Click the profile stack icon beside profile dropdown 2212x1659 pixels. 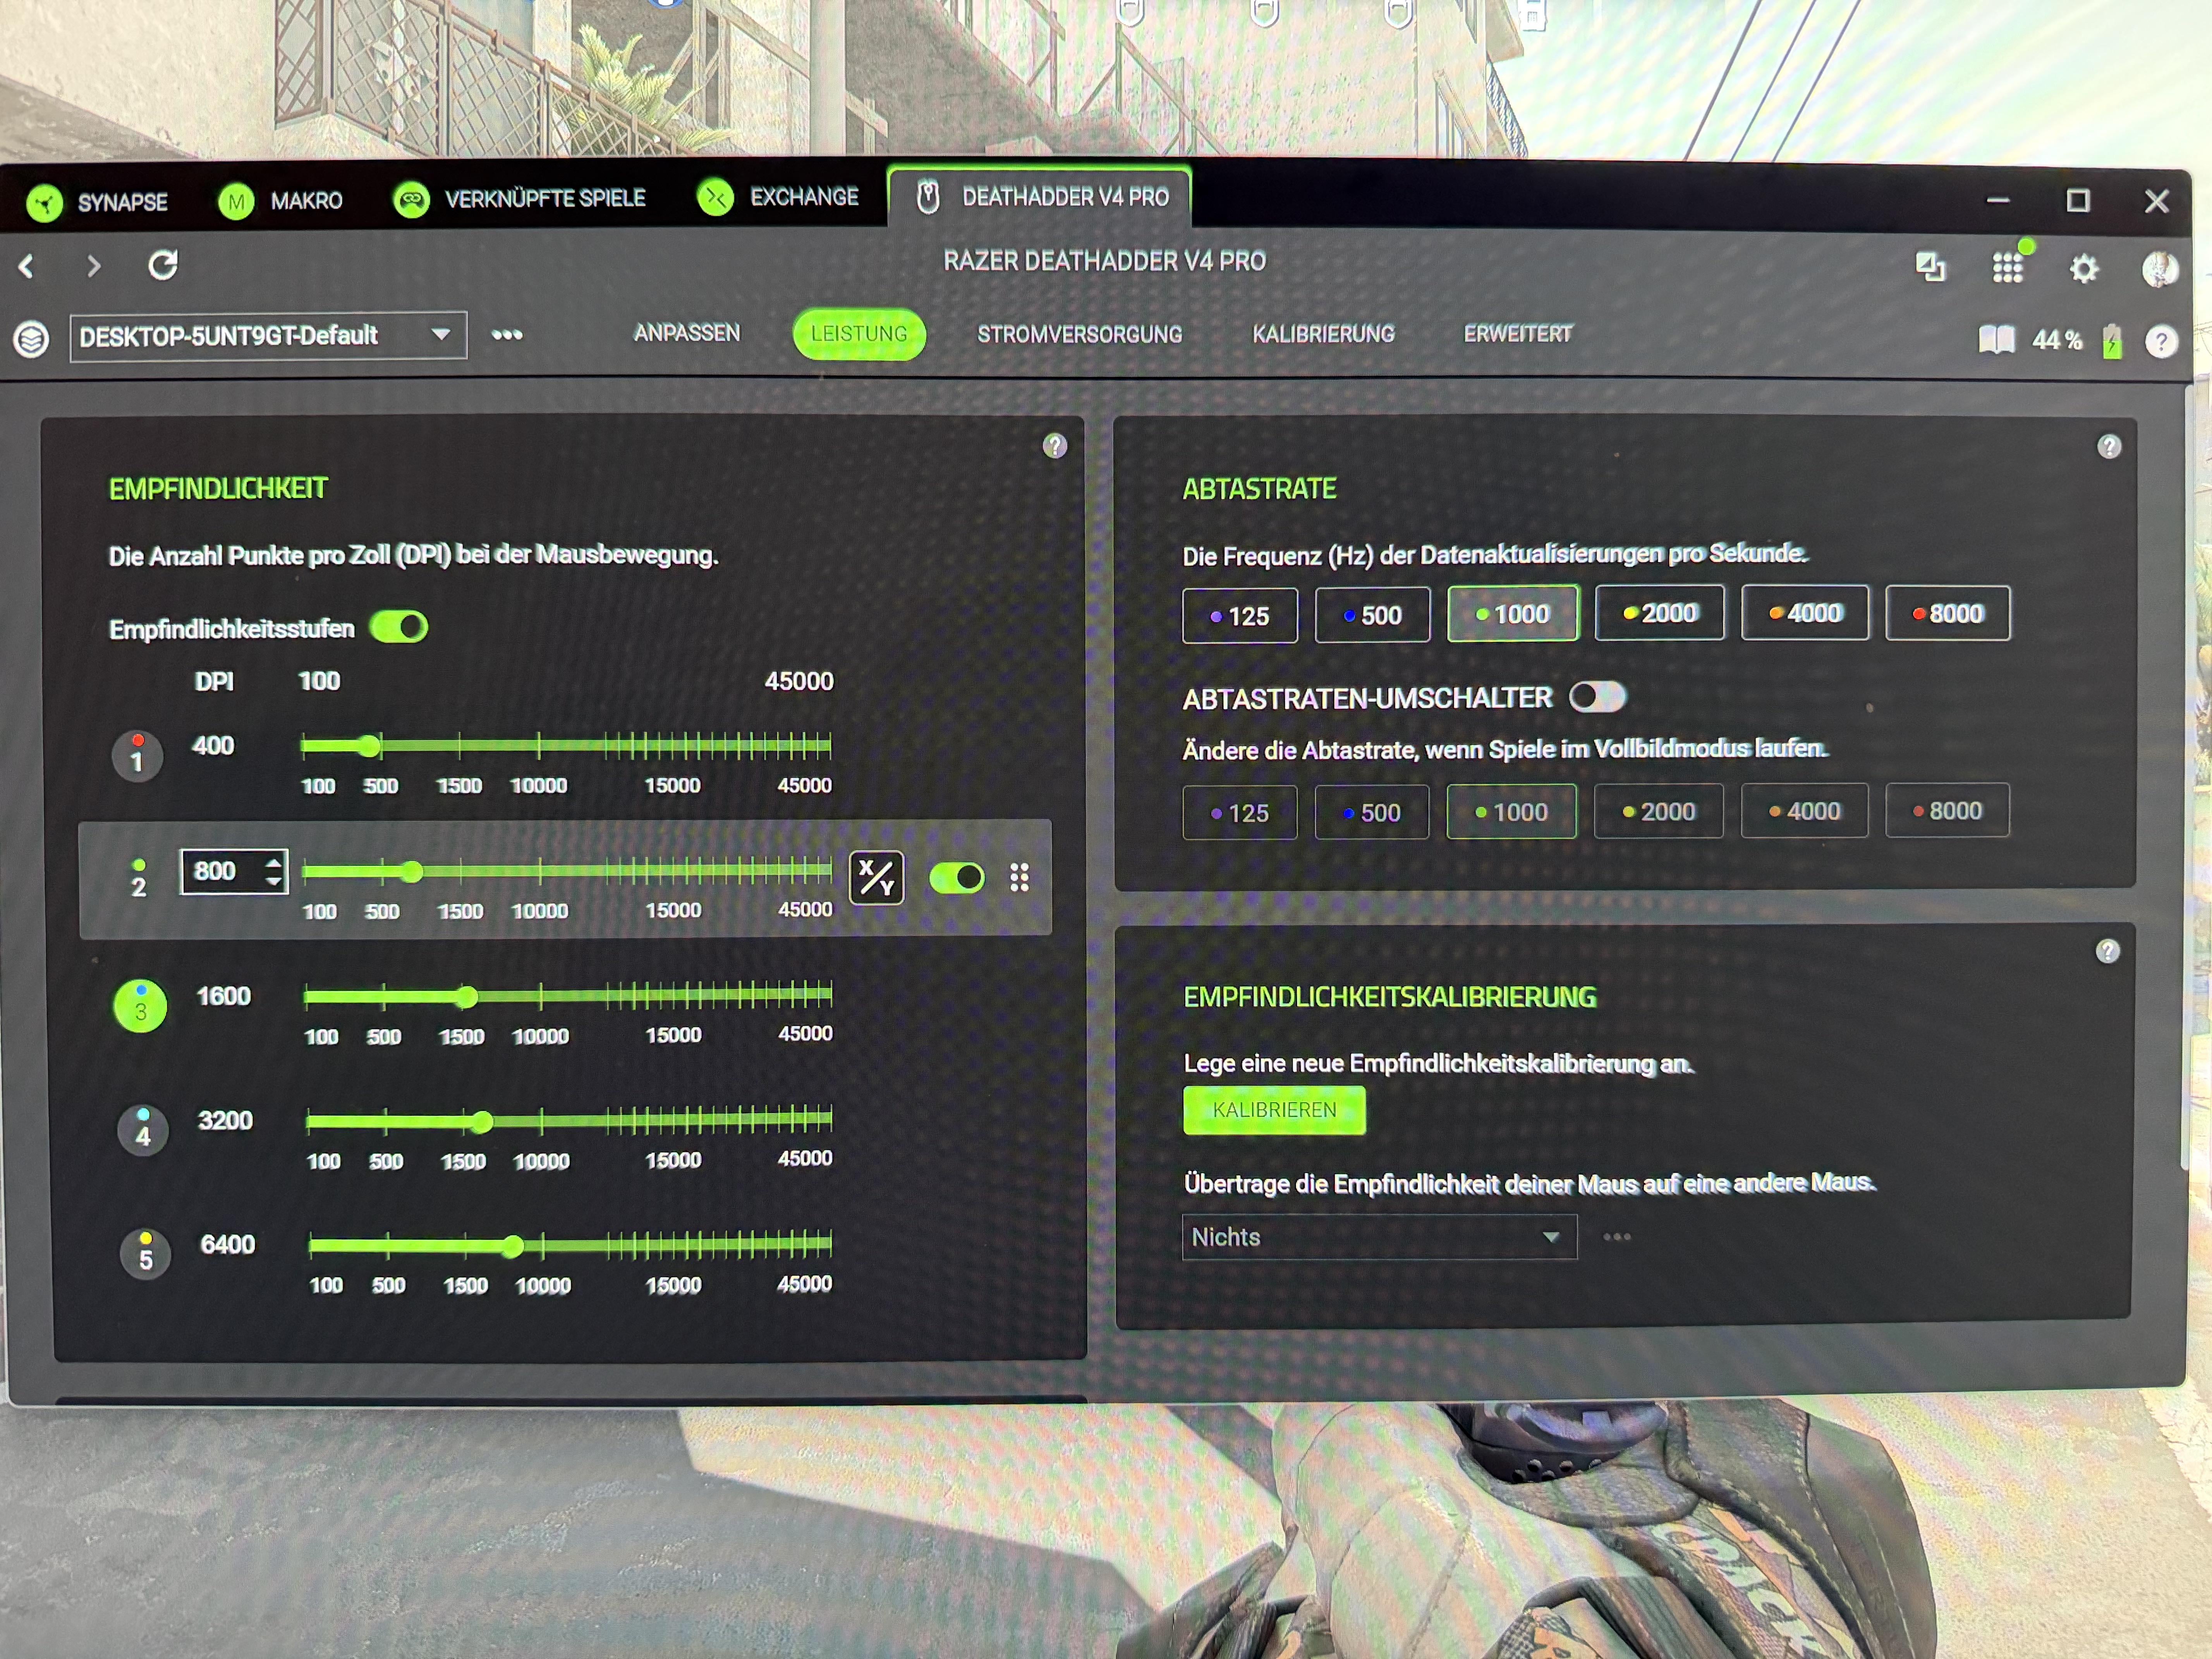(31, 339)
